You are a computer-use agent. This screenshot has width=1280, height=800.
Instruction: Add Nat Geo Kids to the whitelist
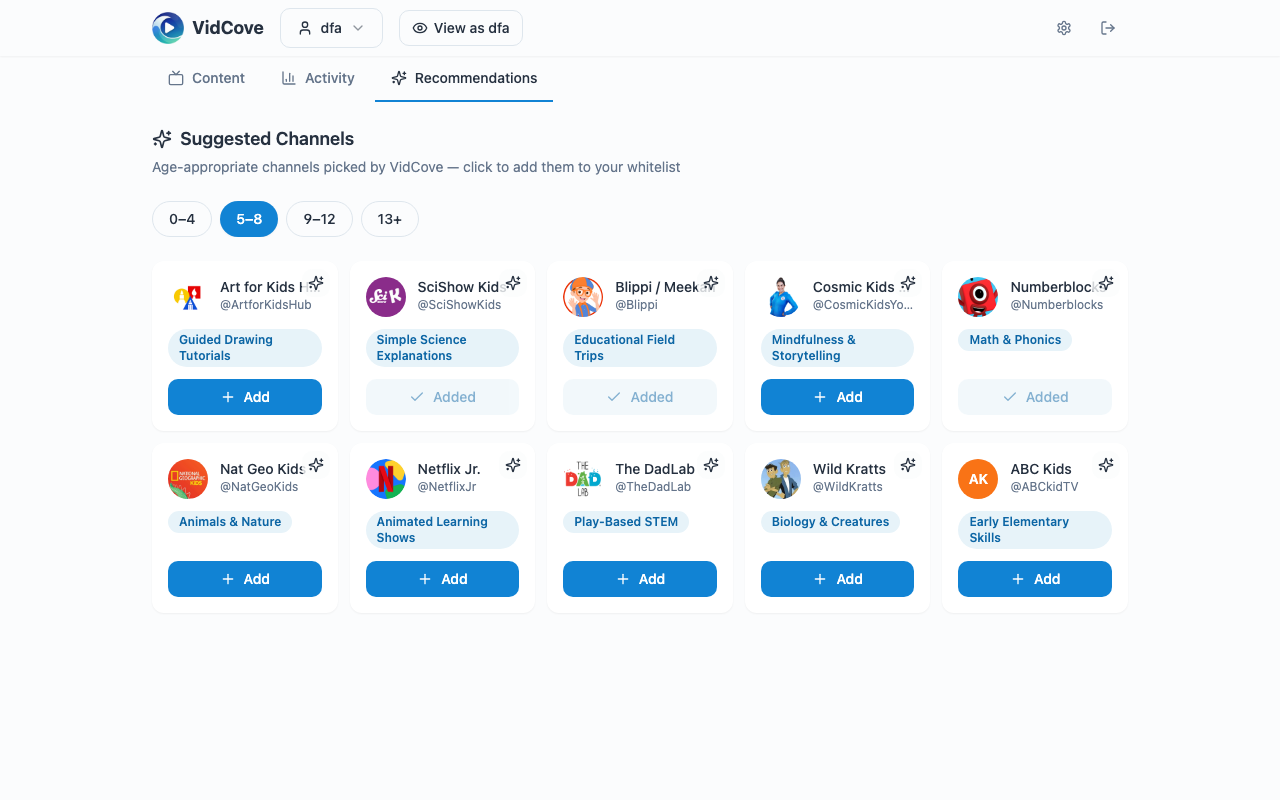click(x=244, y=579)
